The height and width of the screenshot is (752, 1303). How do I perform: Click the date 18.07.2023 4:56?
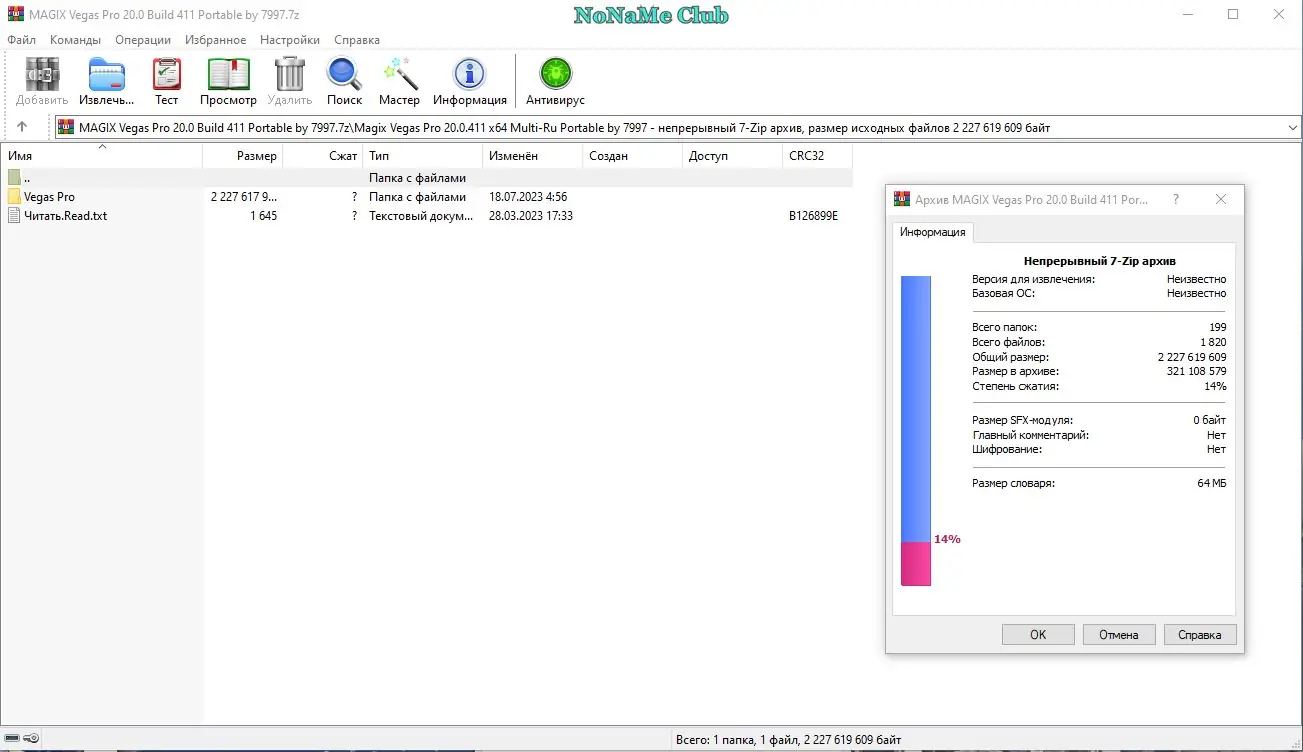click(528, 197)
